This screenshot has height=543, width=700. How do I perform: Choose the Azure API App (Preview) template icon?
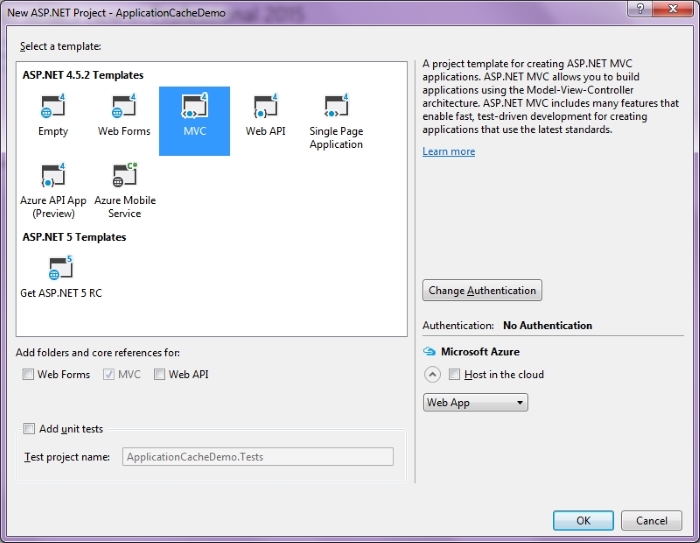pyautogui.click(x=53, y=175)
